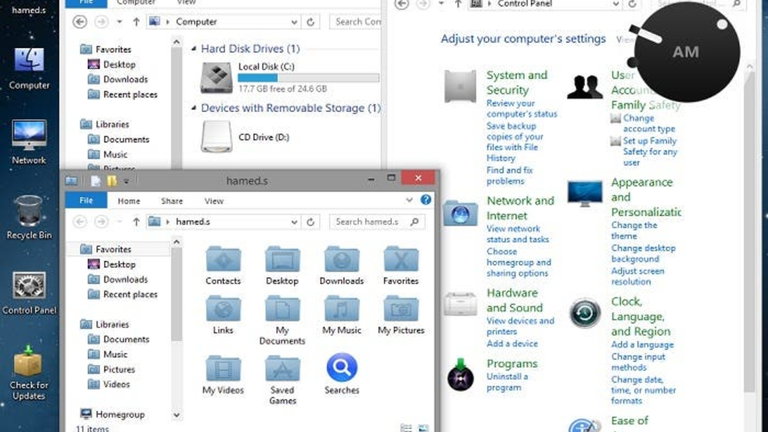
Task: Click the Local Disk C: capacity bar
Action: pos(308,78)
